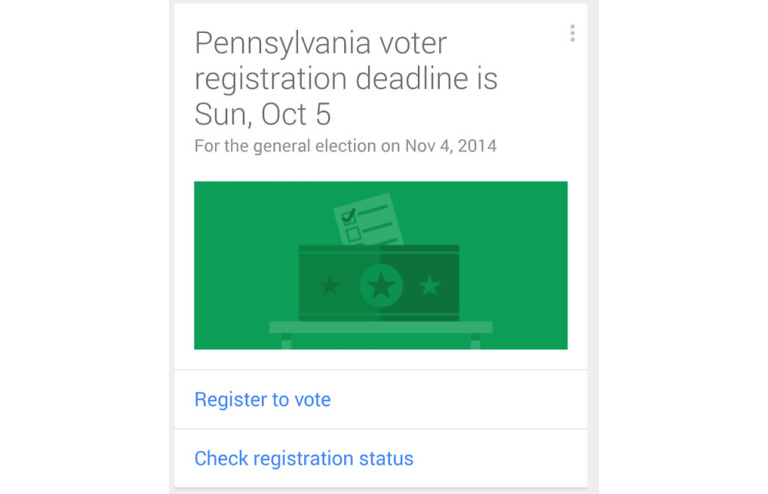Screen dimensions: 768x494
Task: Click the line beside the checked ballot box
Action: point(376,211)
